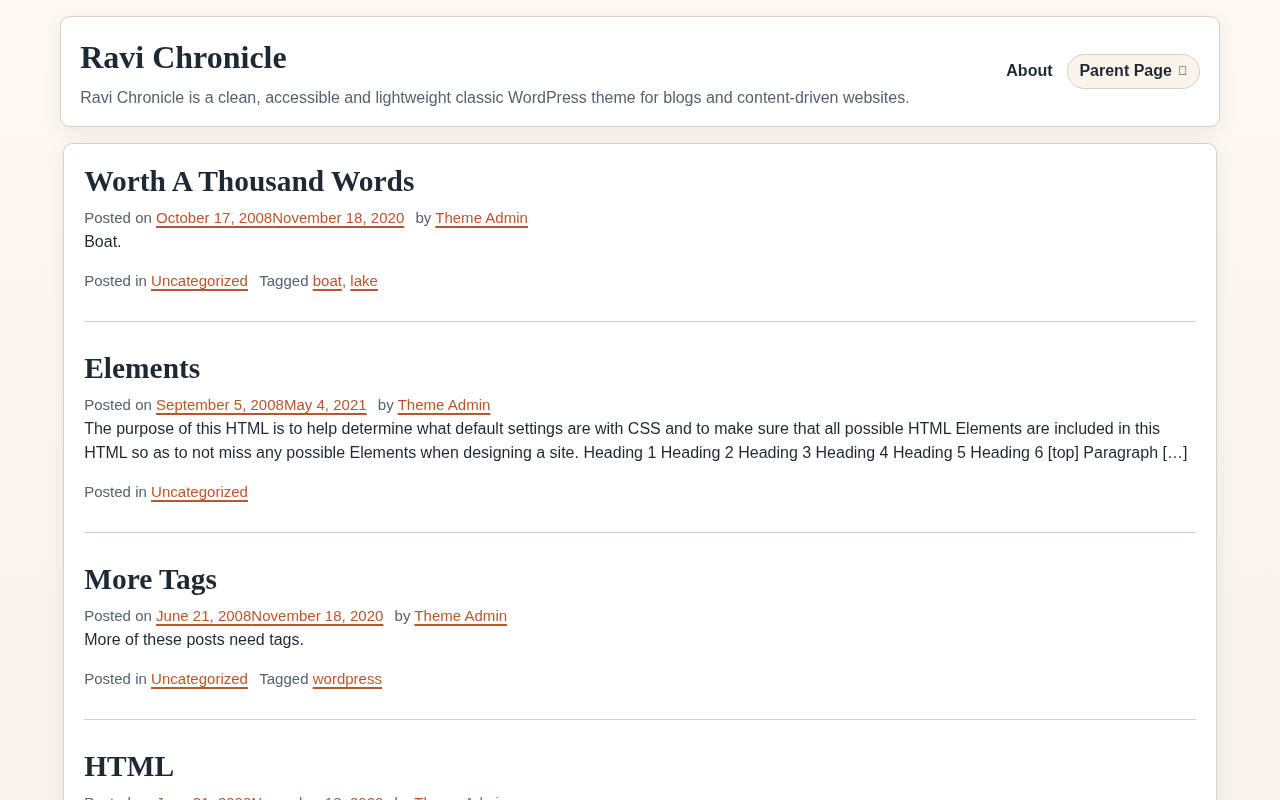This screenshot has width=1280, height=800.
Task: Open the More Tags post title
Action: pyautogui.click(x=150, y=579)
